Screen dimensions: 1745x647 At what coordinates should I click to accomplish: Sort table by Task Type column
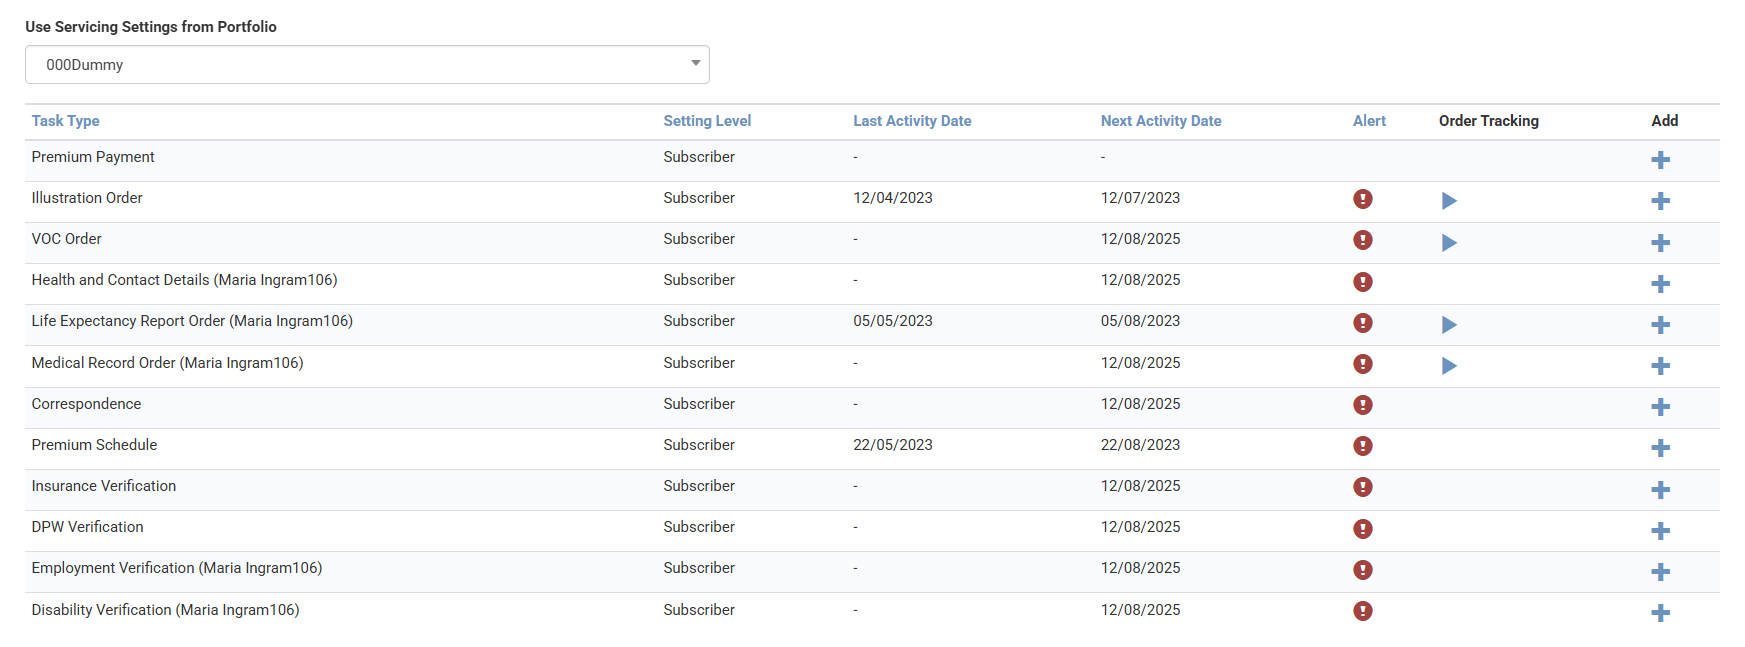coord(65,121)
